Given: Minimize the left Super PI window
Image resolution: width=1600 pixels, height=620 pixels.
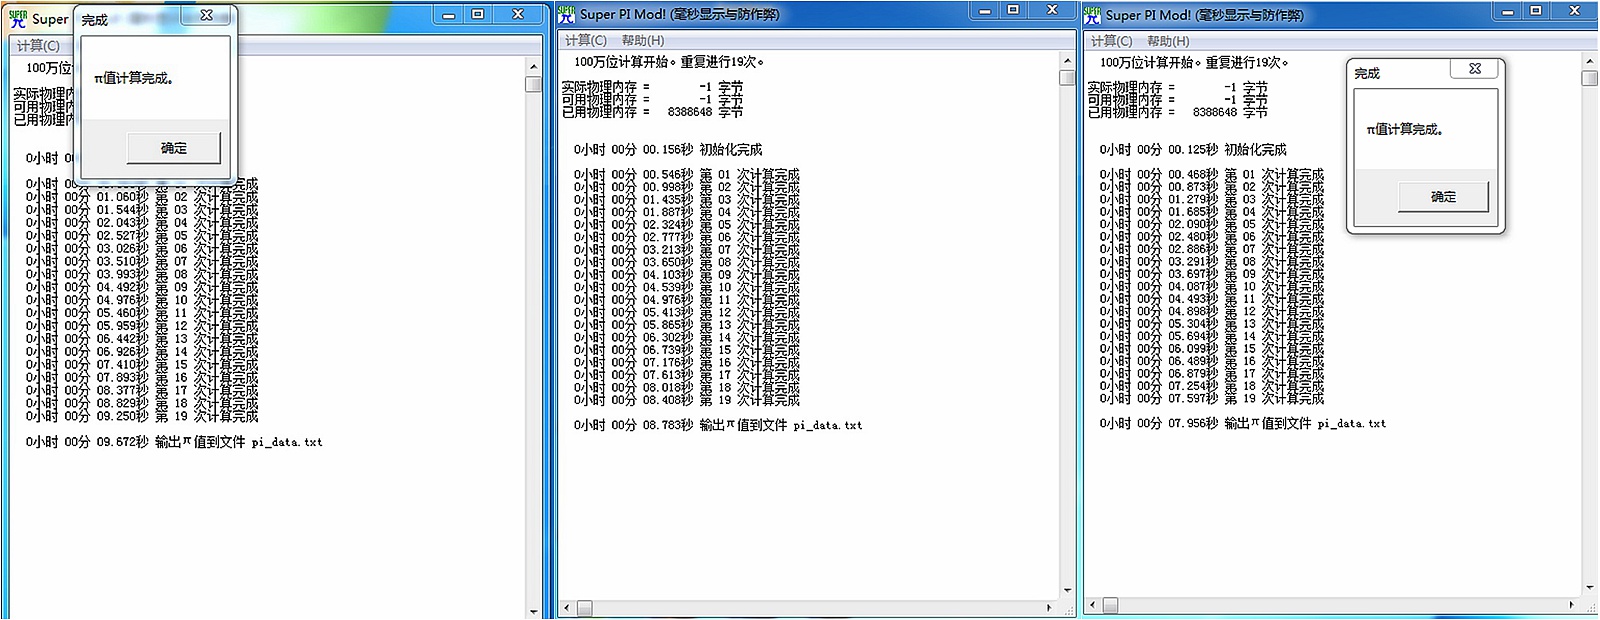Looking at the screenshot, I should coord(449,14).
